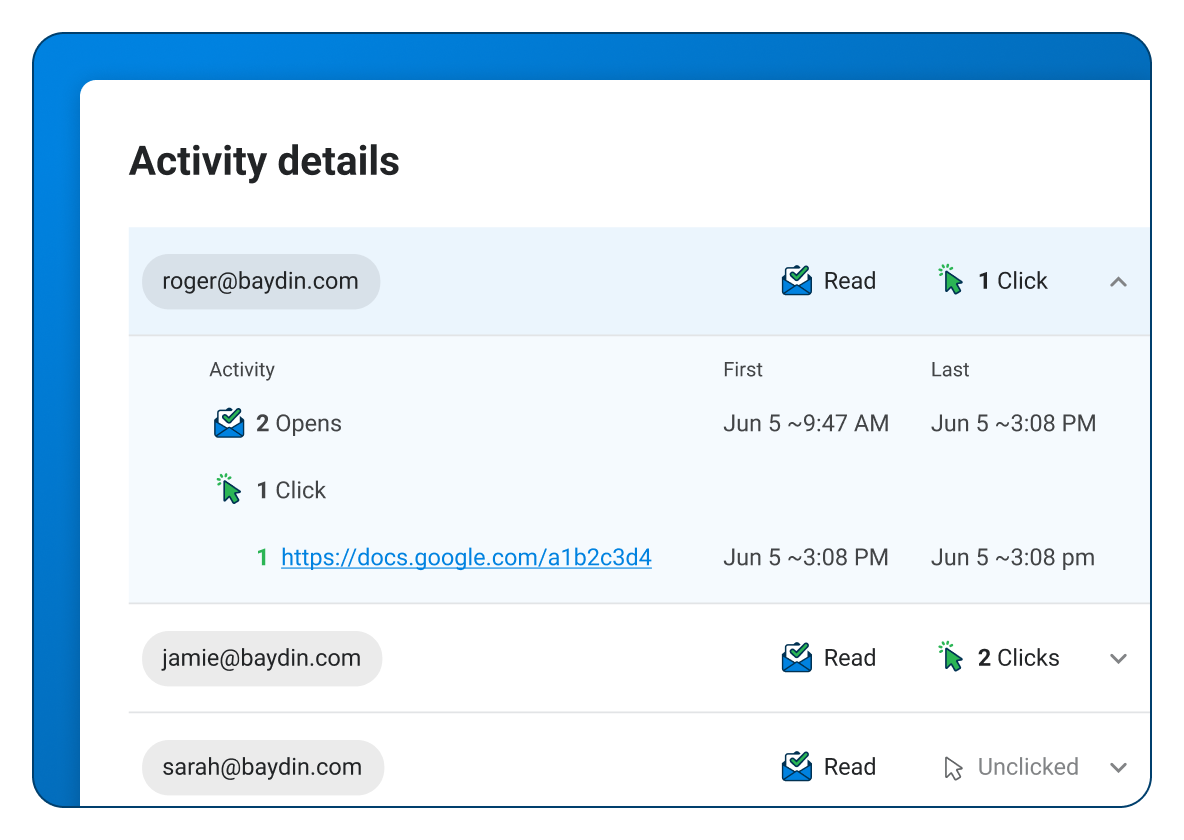Viewport: 1184px width, 840px height.
Task: Click the Activity column header
Action: pos(242,370)
